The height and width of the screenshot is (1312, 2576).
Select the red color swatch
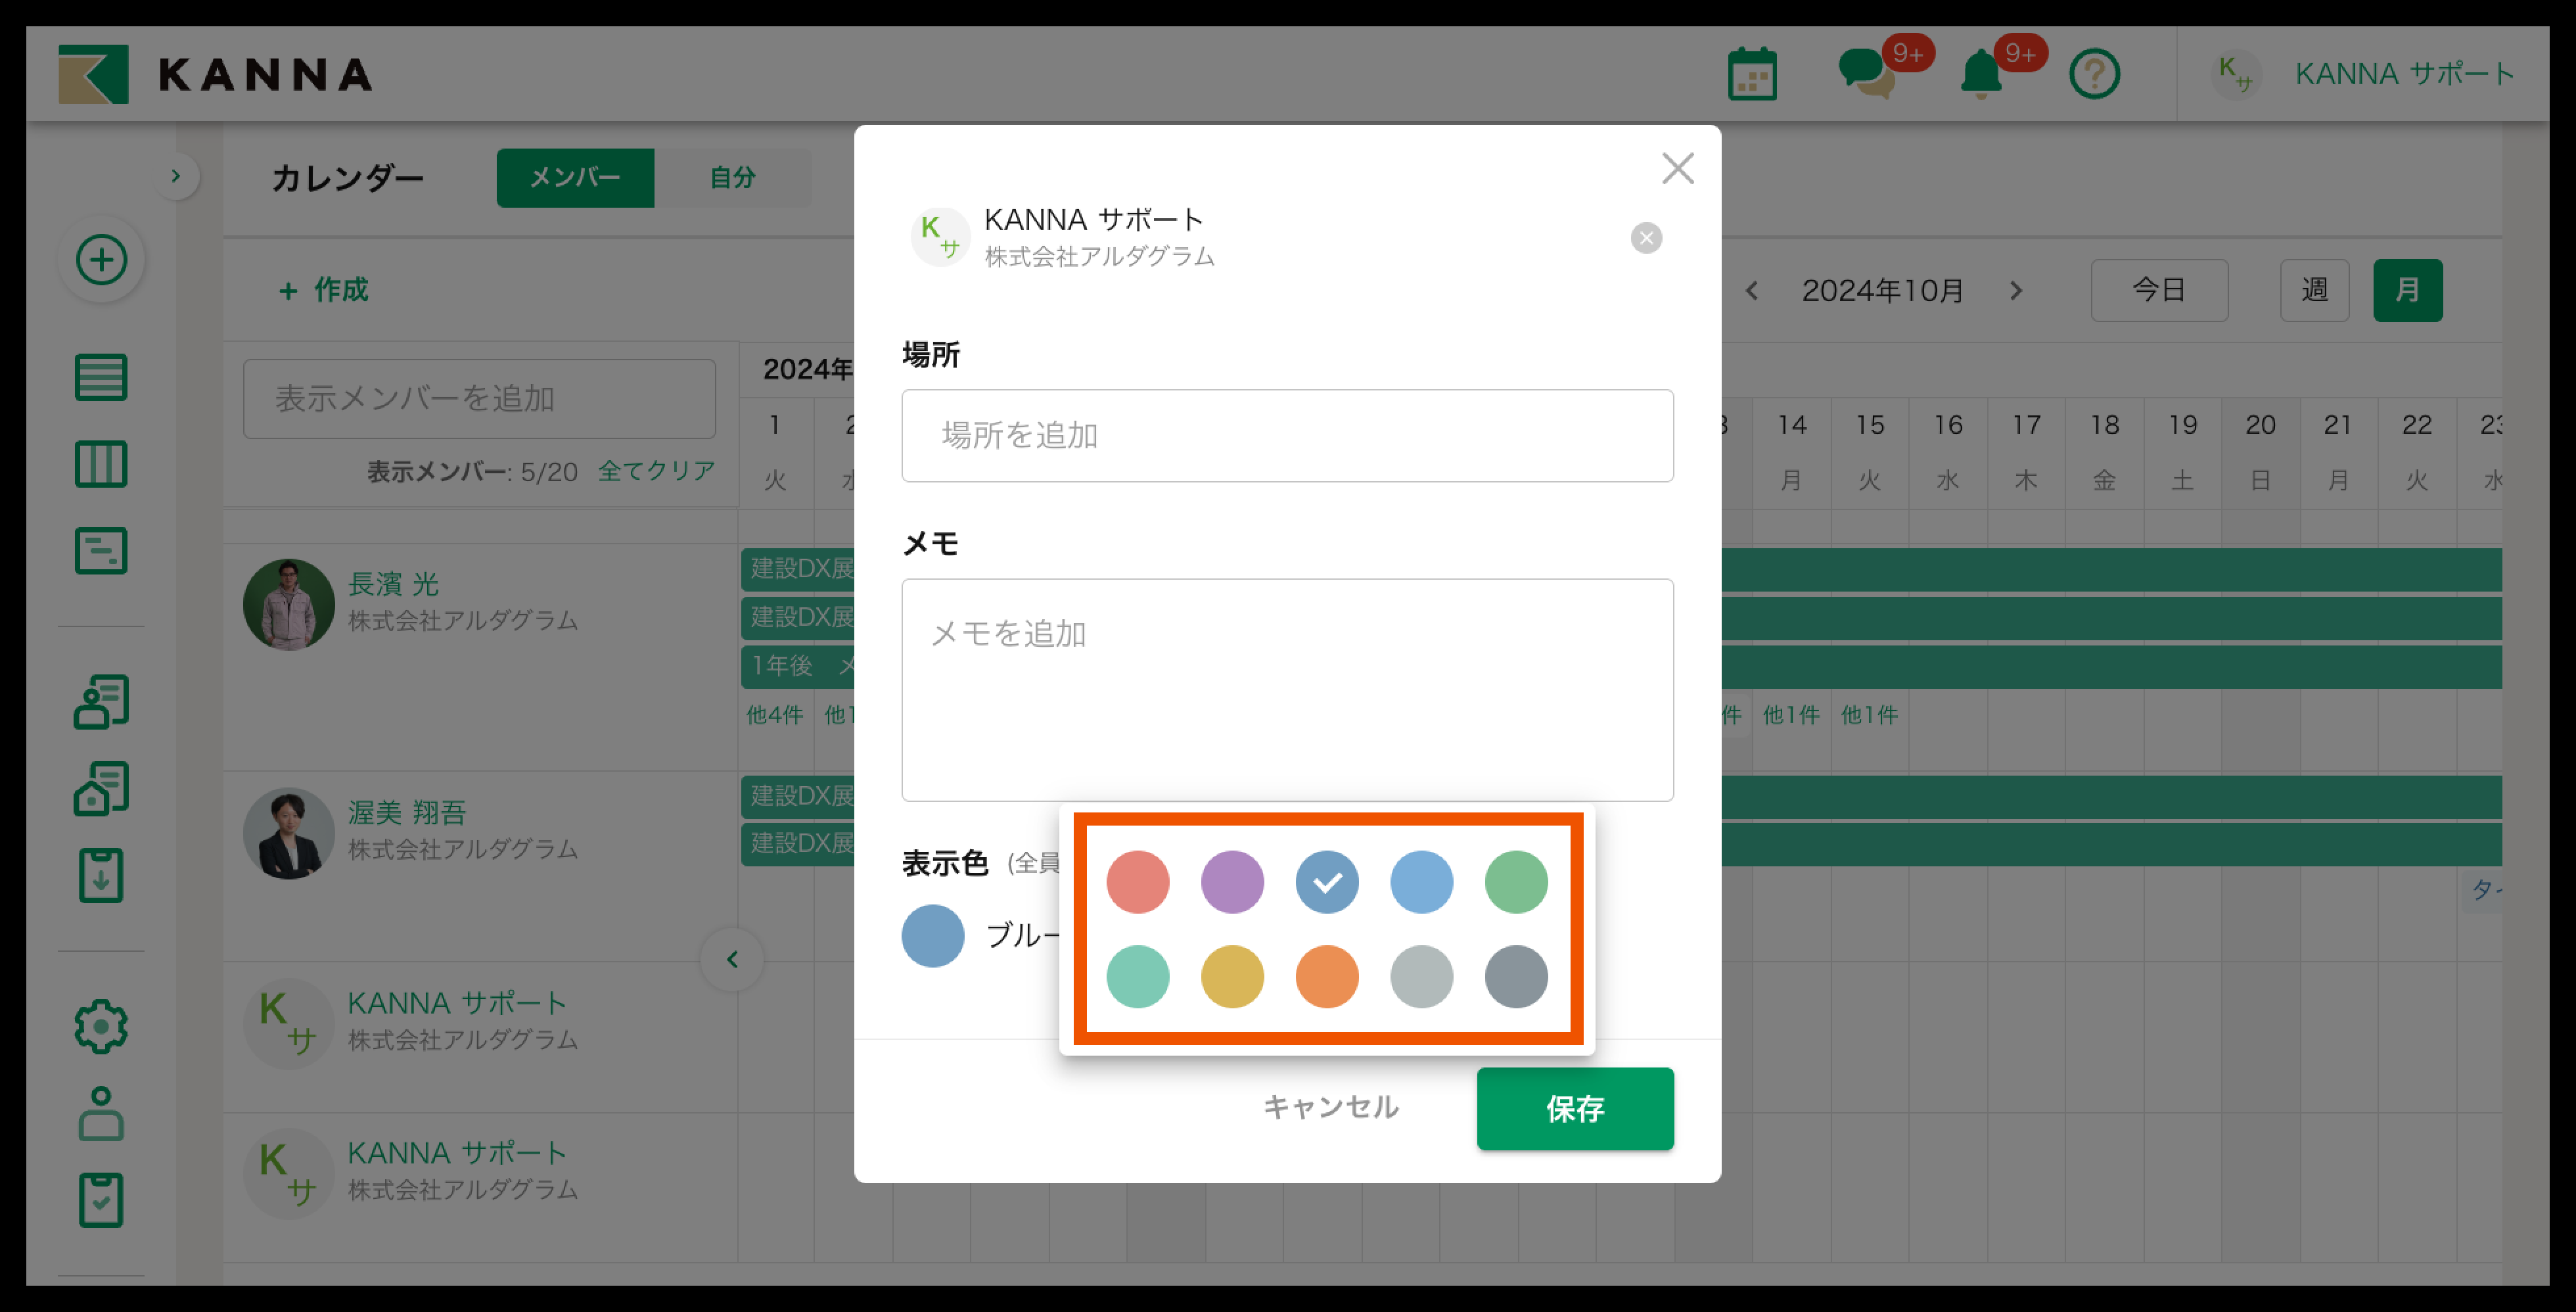pos(1137,882)
